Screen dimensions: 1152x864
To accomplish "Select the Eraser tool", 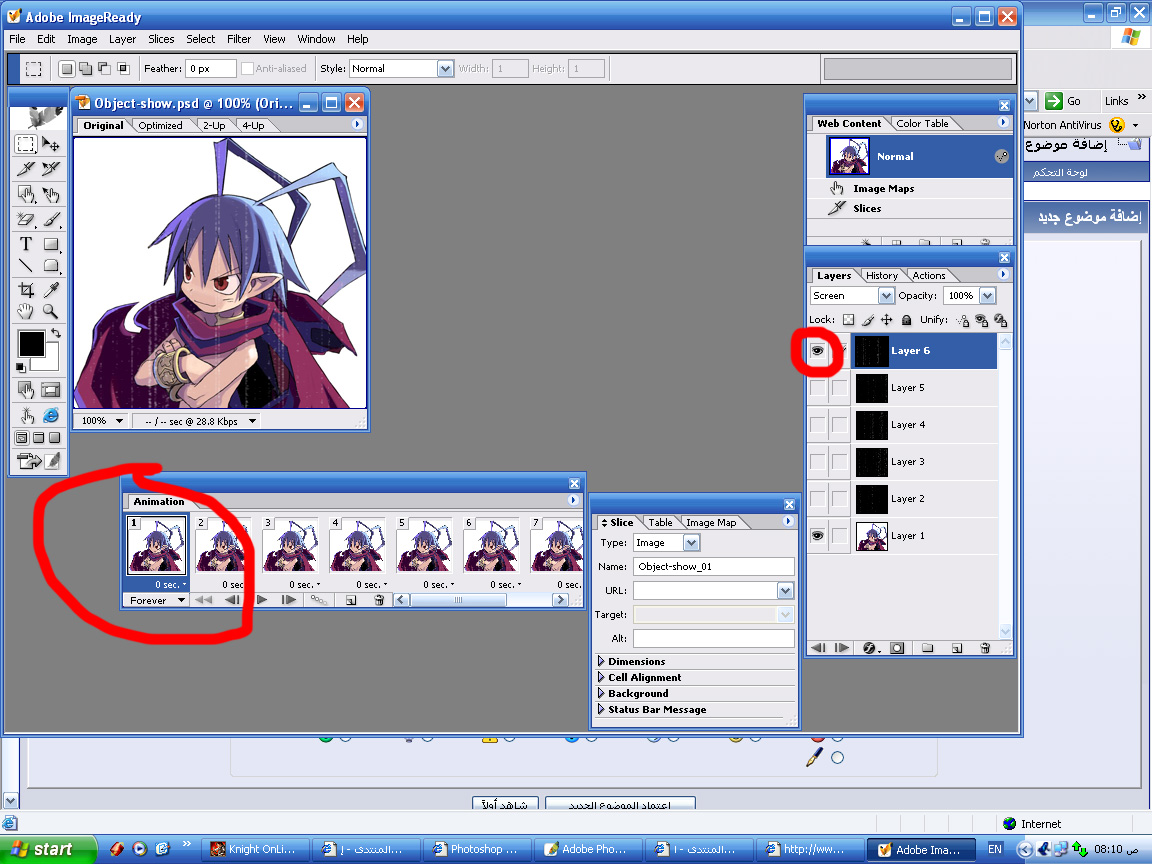I will pyautogui.click(x=27, y=219).
